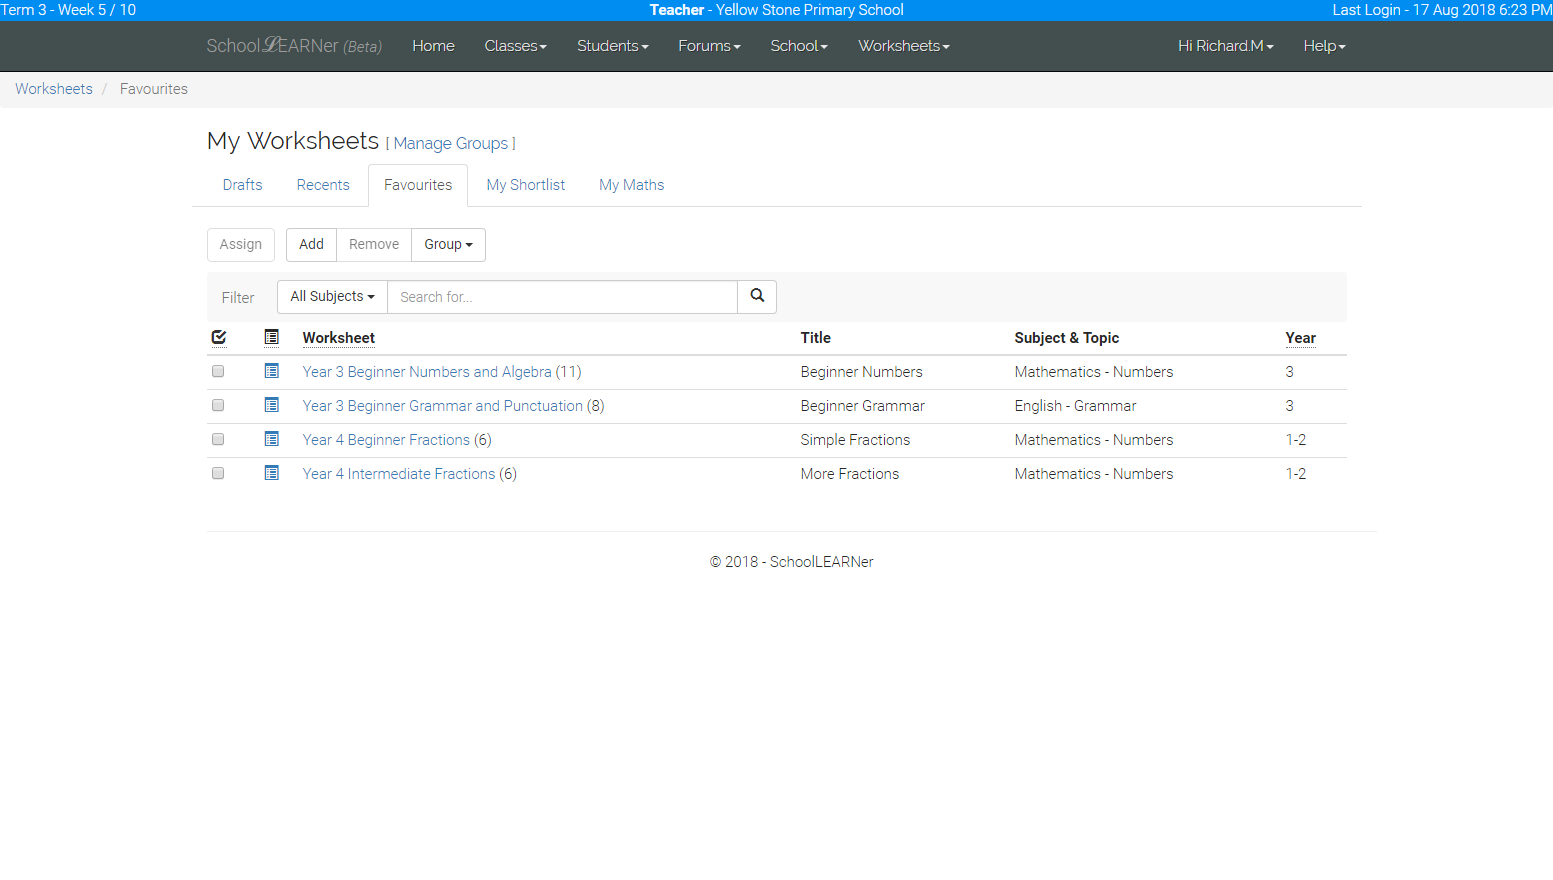Open the Group dropdown button
Screen dimensions: 1553x880
(x=448, y=245)
